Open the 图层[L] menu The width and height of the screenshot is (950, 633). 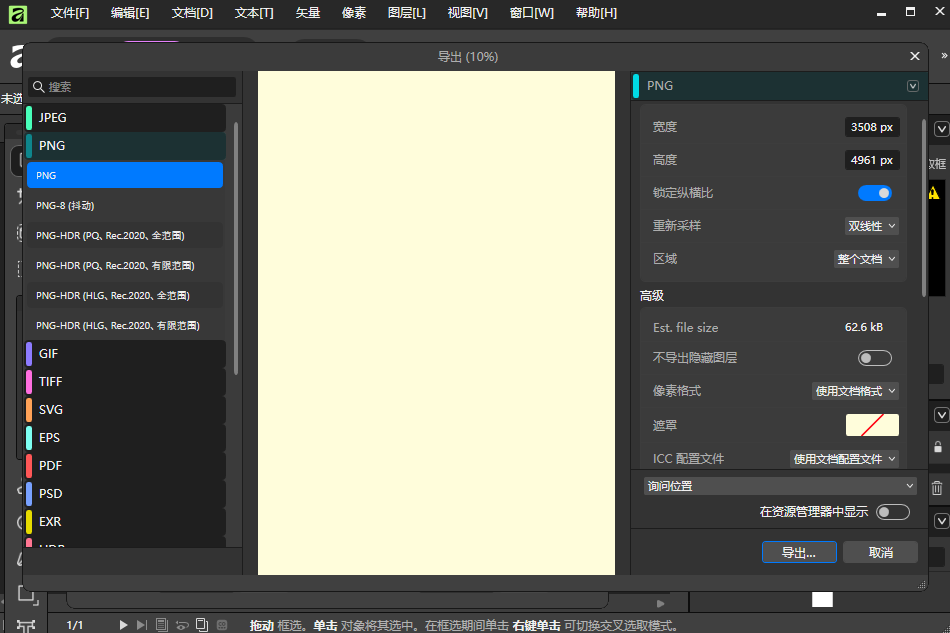click(407, 13)
